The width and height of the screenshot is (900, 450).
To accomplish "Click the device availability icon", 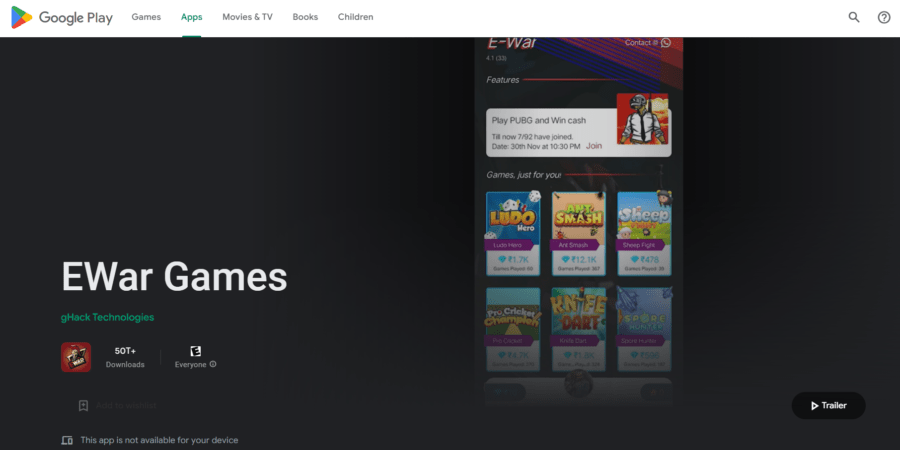I will (67, 440).
